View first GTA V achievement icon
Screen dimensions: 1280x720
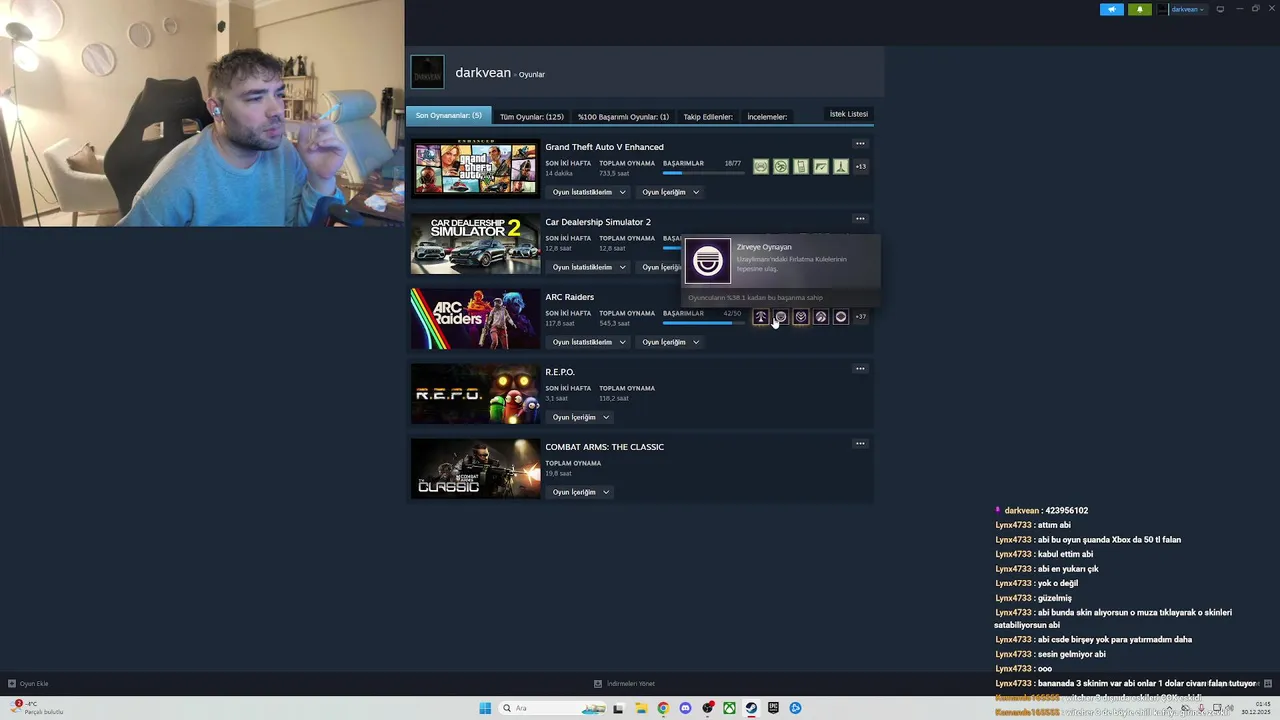tap(761, 167)
